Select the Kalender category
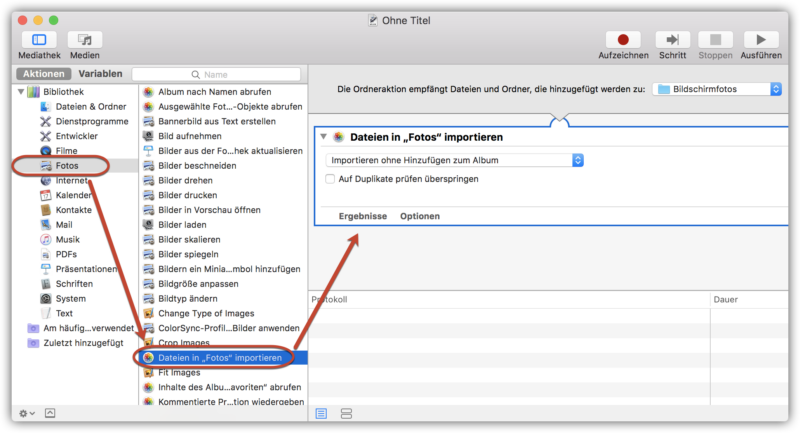Viewport: 800px width, 433px height. (73, 195)
